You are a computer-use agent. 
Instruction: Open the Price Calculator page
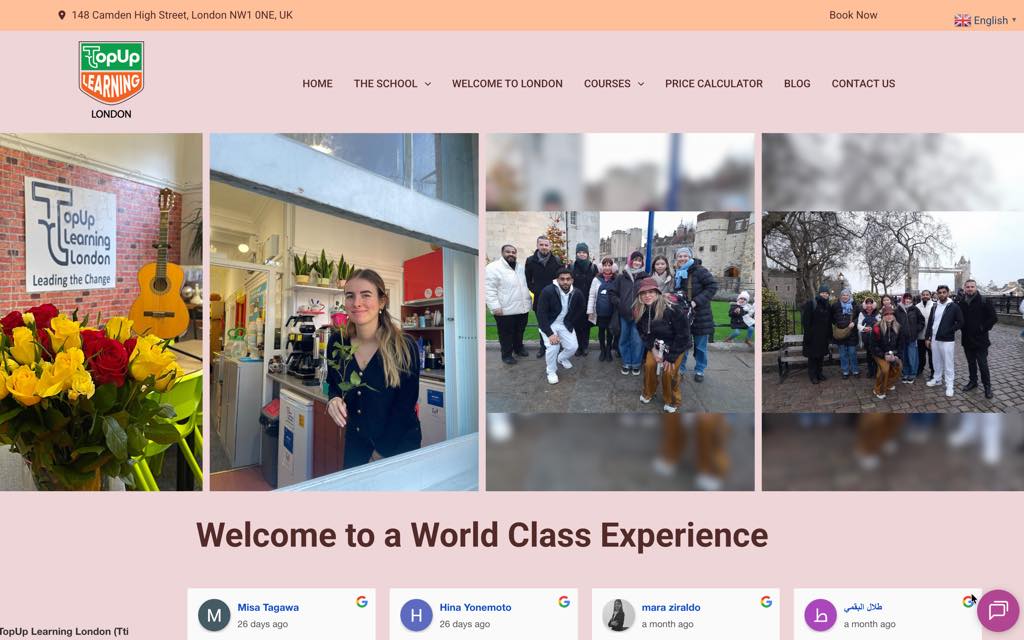click(x=713, y=84)
